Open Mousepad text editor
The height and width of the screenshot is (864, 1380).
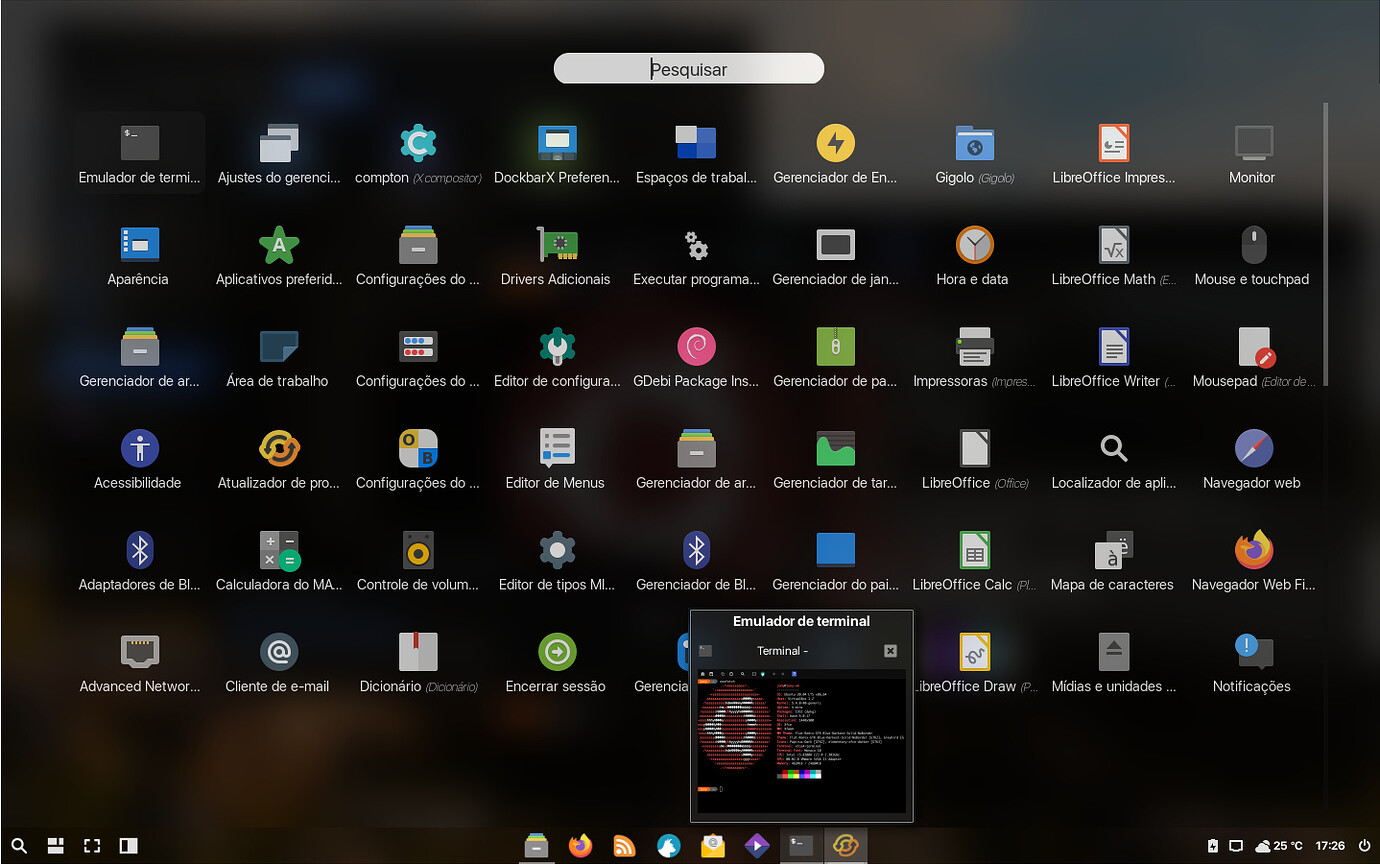(1252, 358)
